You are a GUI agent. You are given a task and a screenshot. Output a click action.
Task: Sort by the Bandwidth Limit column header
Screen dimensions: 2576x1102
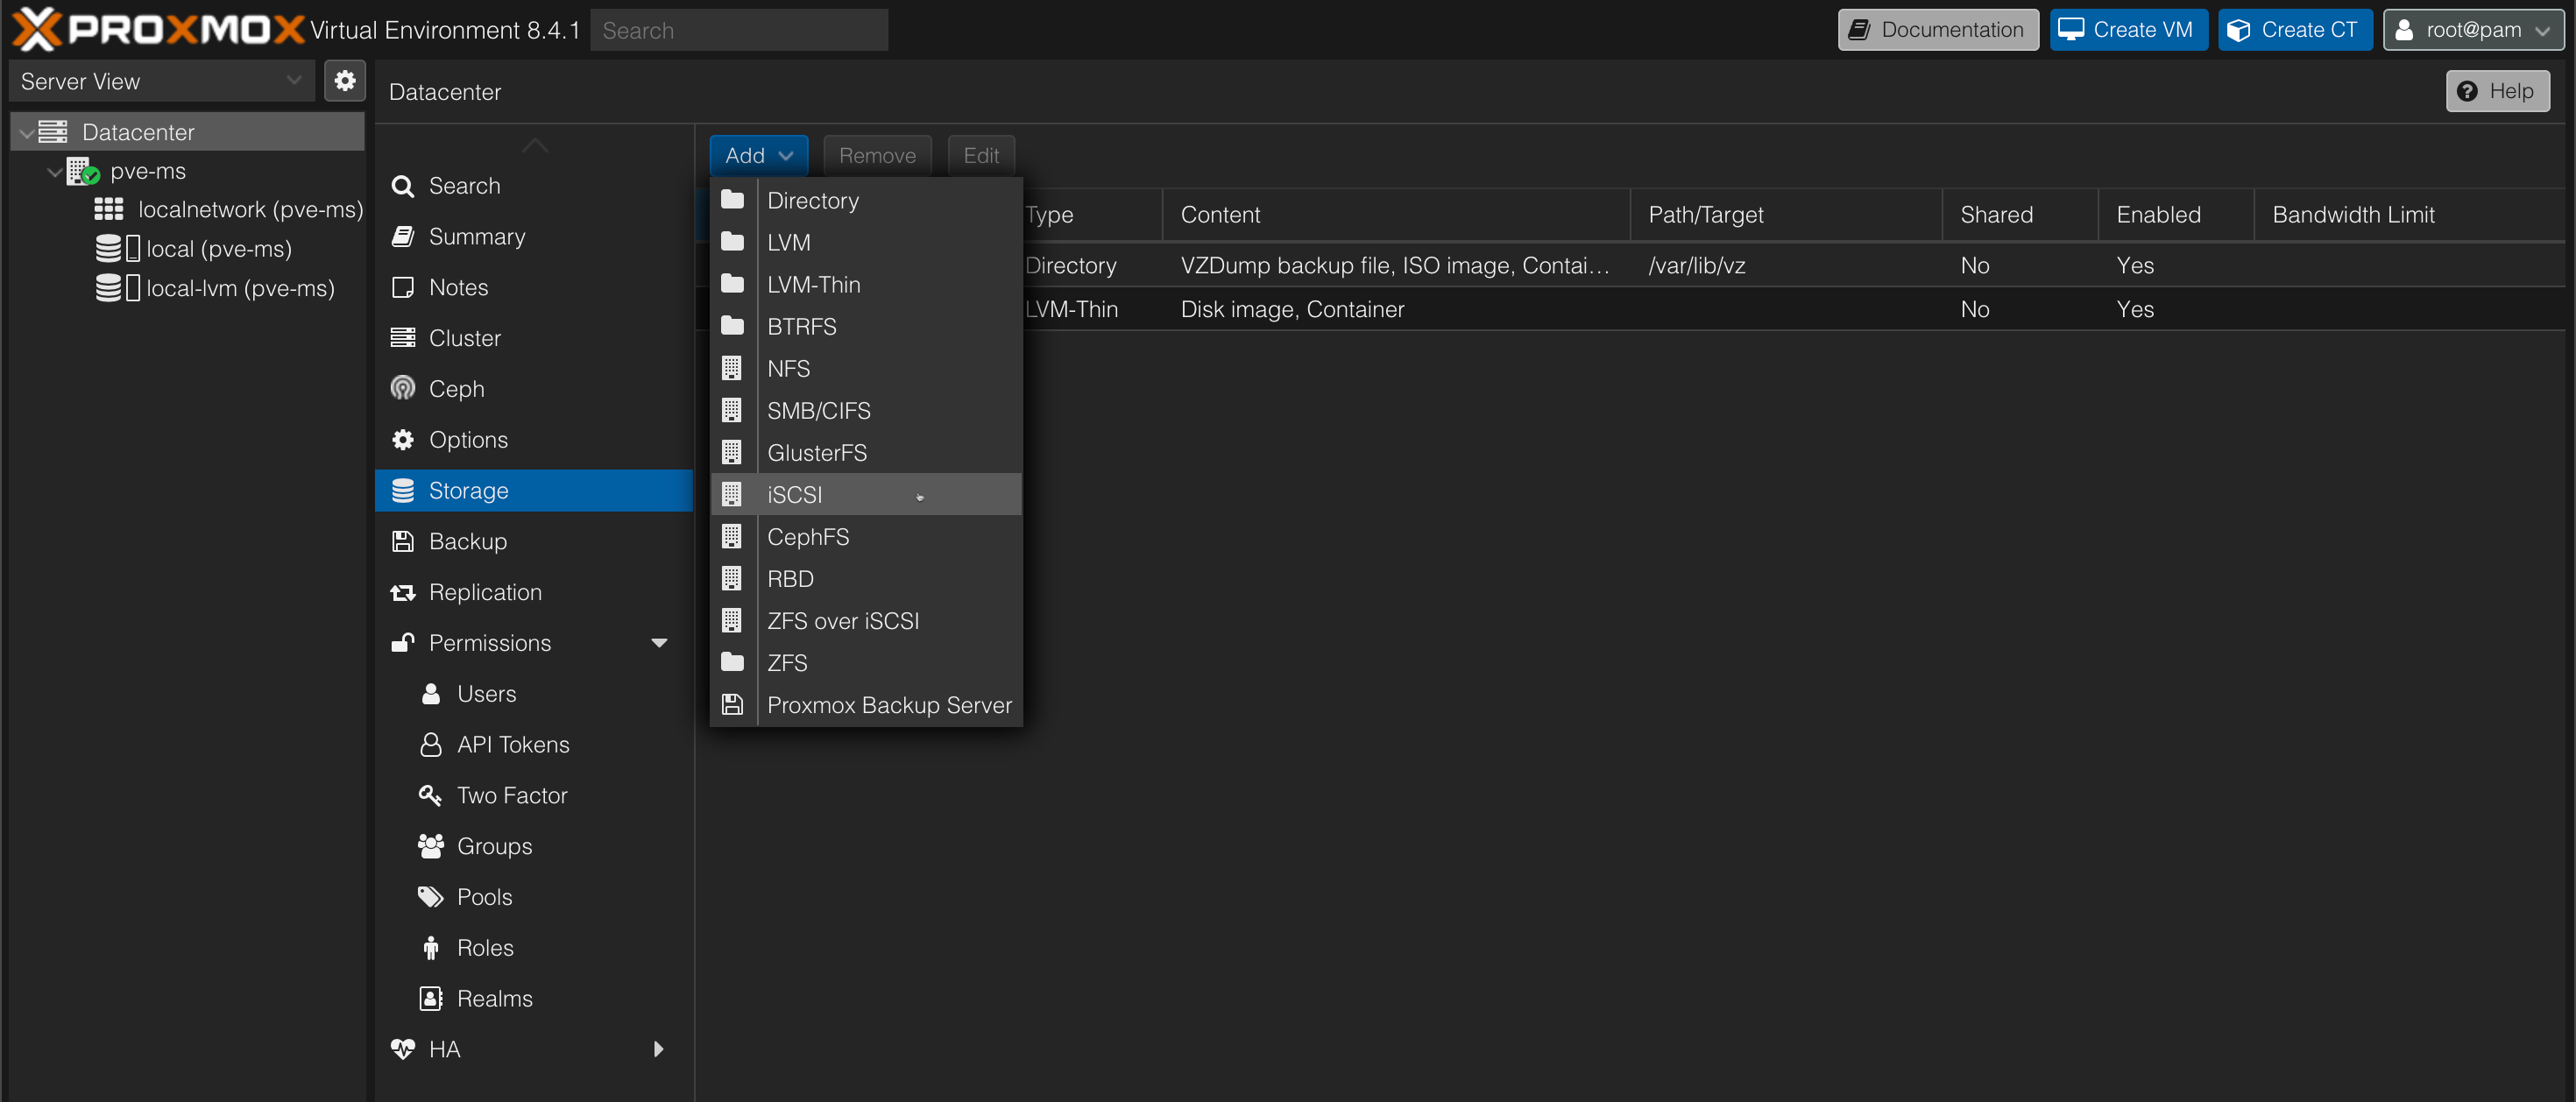[2409, 214]
